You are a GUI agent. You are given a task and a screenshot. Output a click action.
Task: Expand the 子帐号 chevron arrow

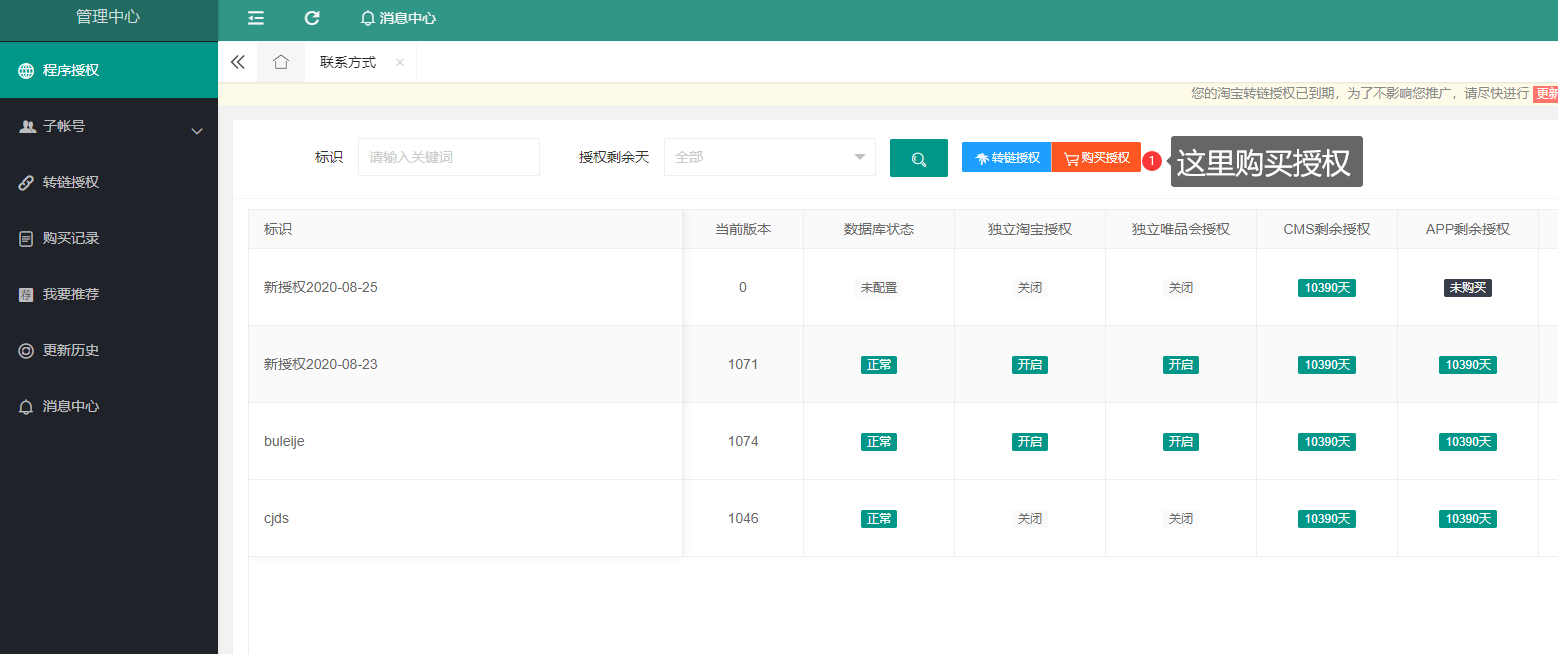point(197,131)
